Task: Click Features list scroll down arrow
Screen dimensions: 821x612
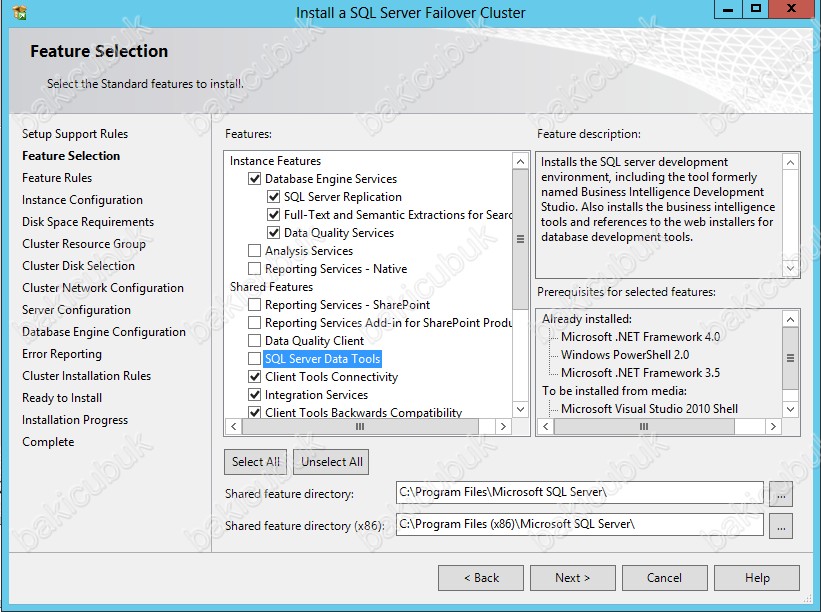Action: [520, 409]
